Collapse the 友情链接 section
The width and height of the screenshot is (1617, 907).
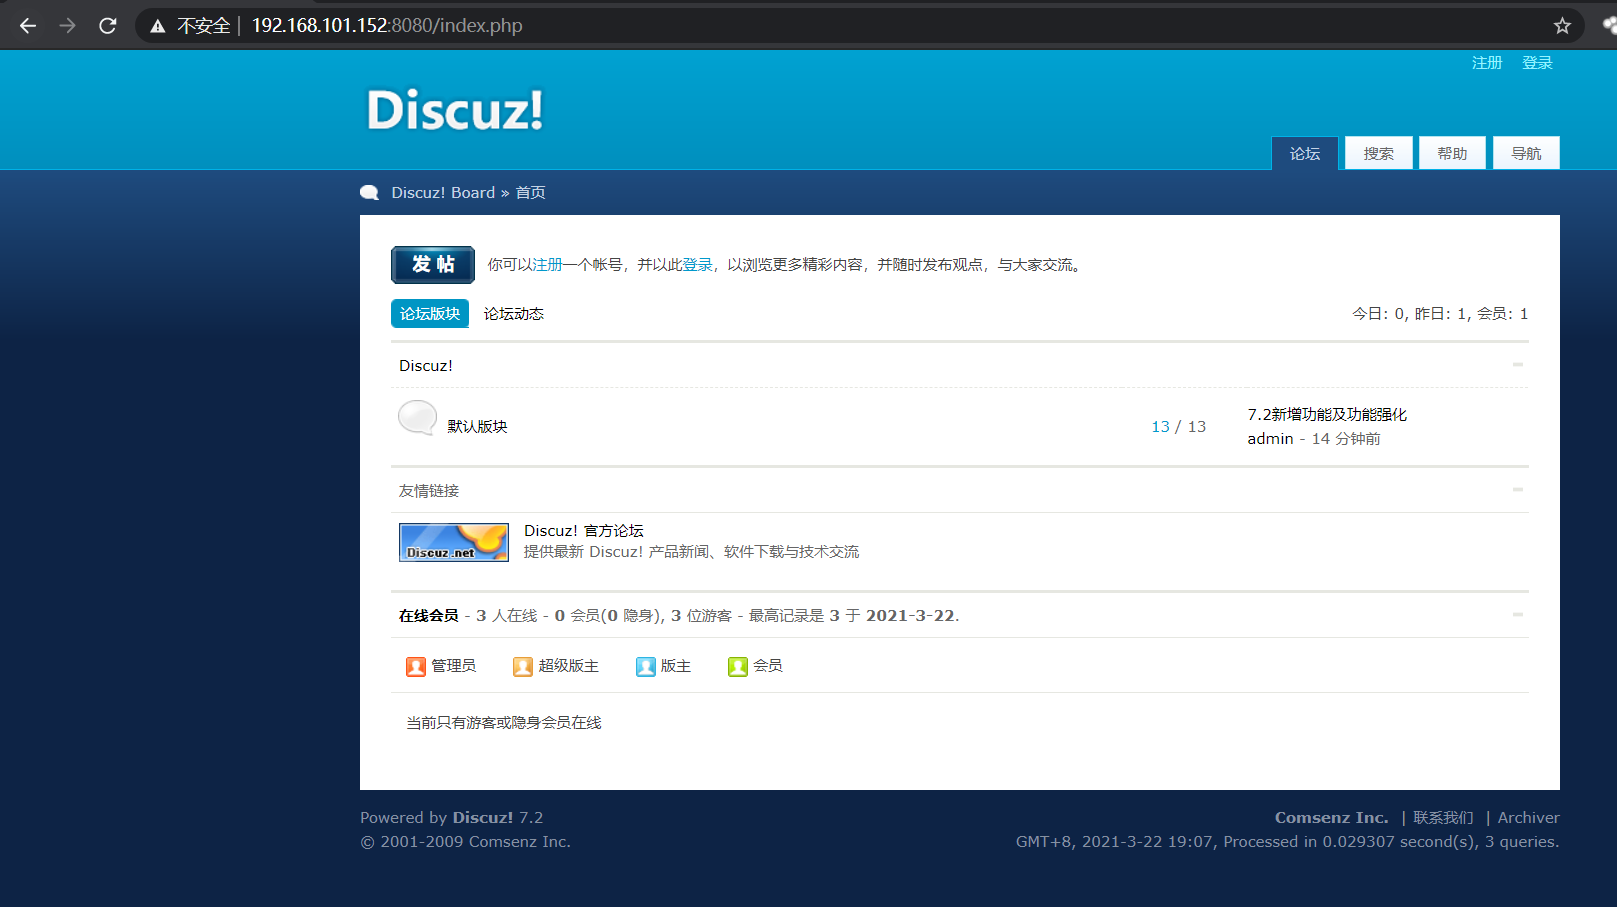coord(1516,490)
